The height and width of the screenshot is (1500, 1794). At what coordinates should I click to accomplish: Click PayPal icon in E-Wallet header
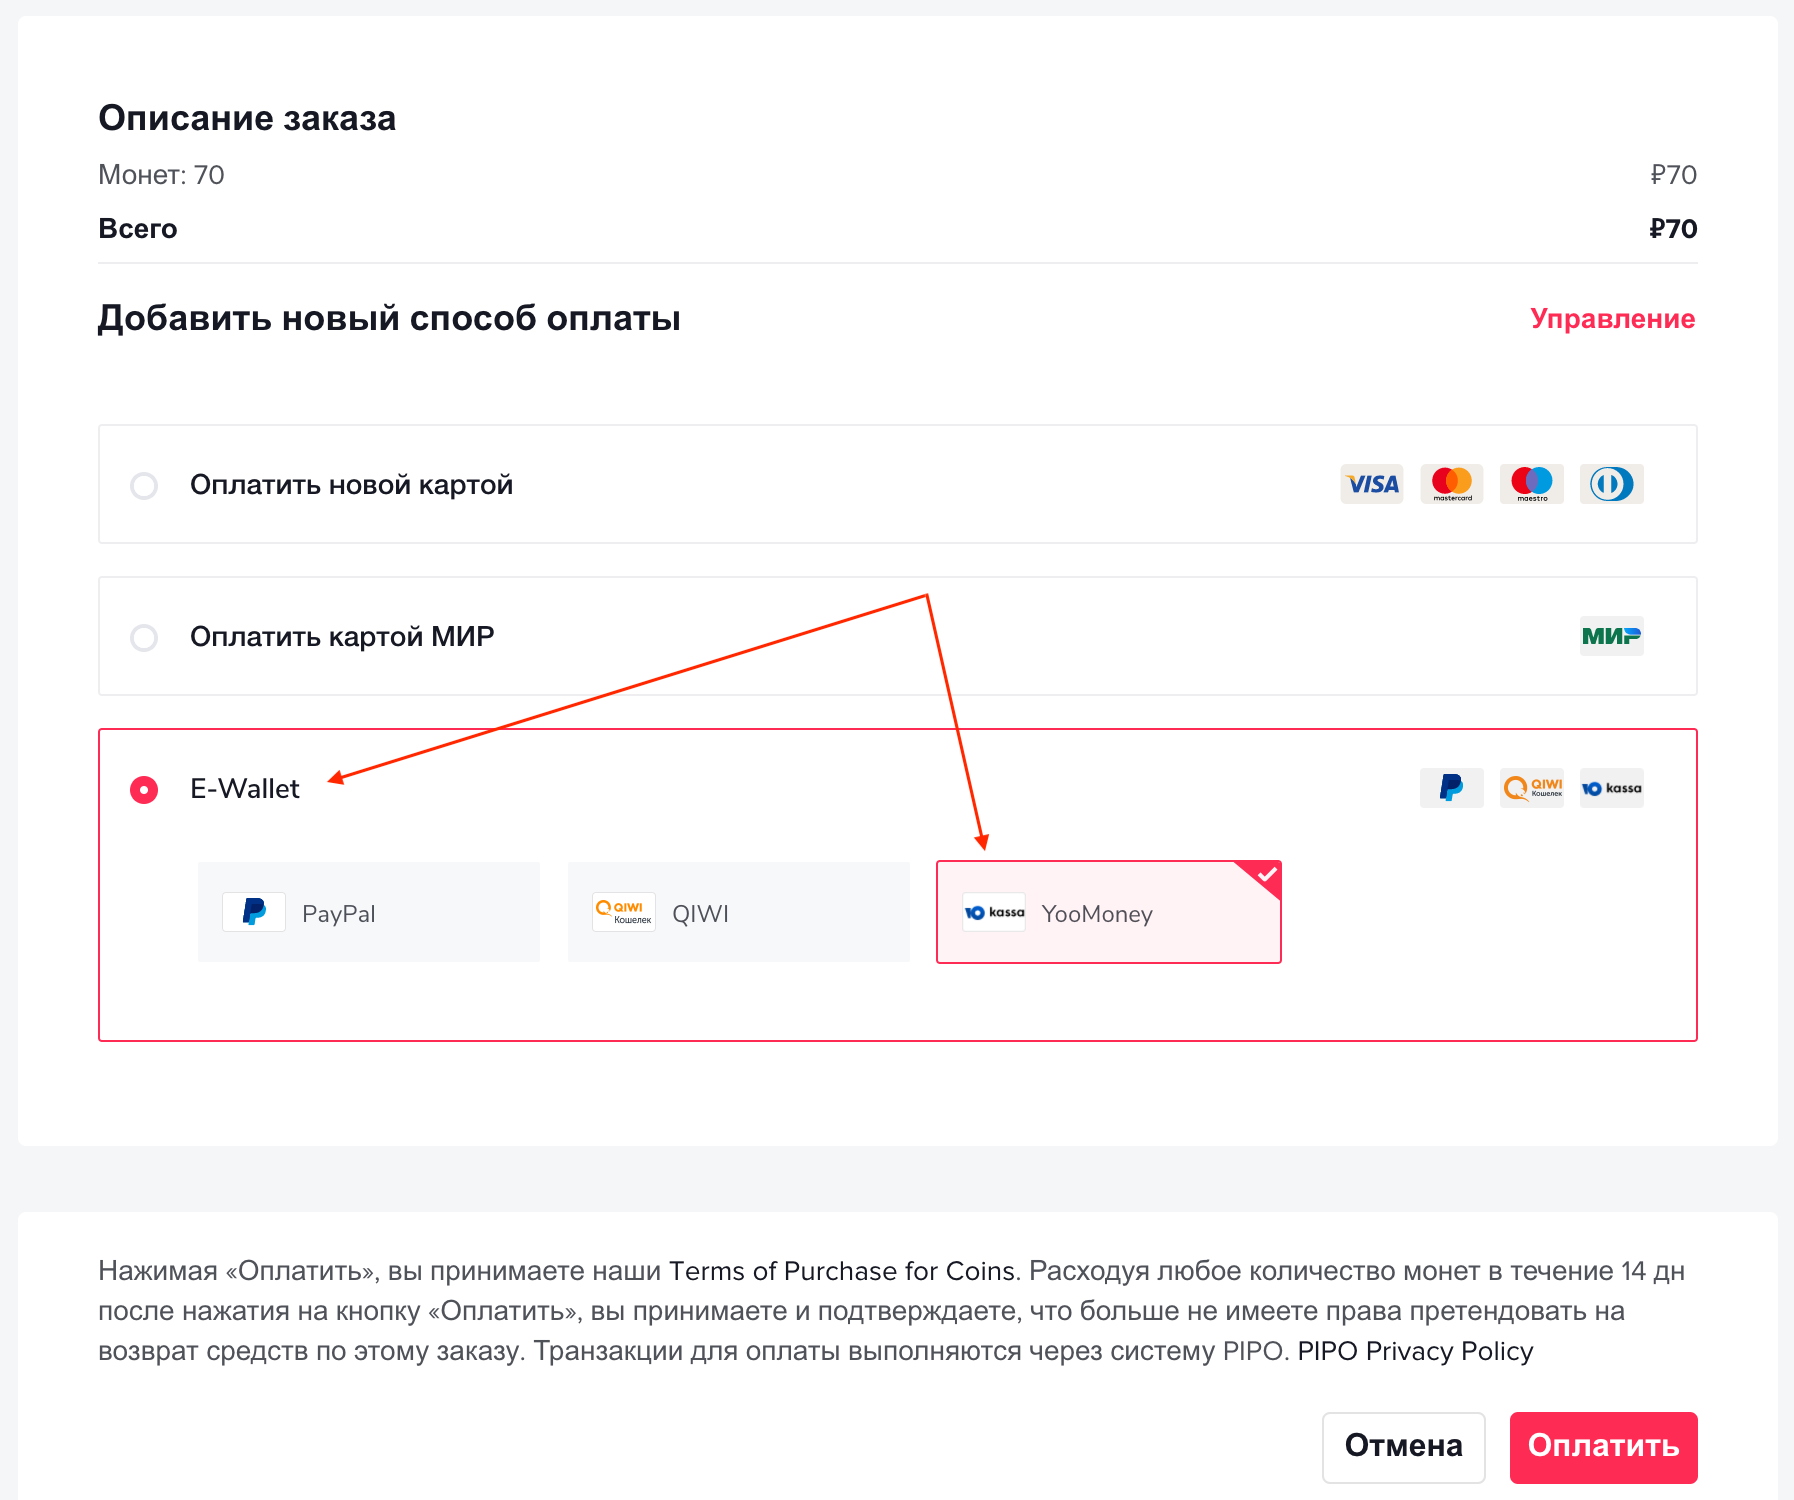(1451, 788)
